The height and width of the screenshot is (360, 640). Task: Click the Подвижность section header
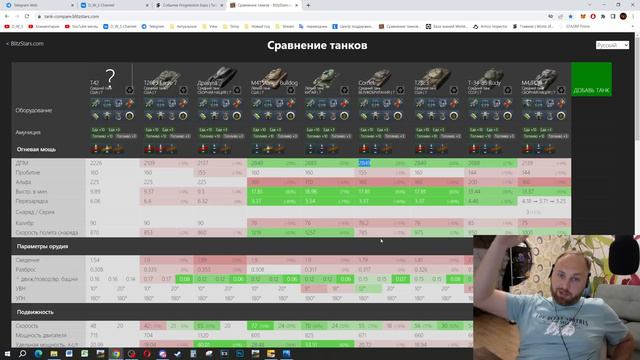(35, 312)
